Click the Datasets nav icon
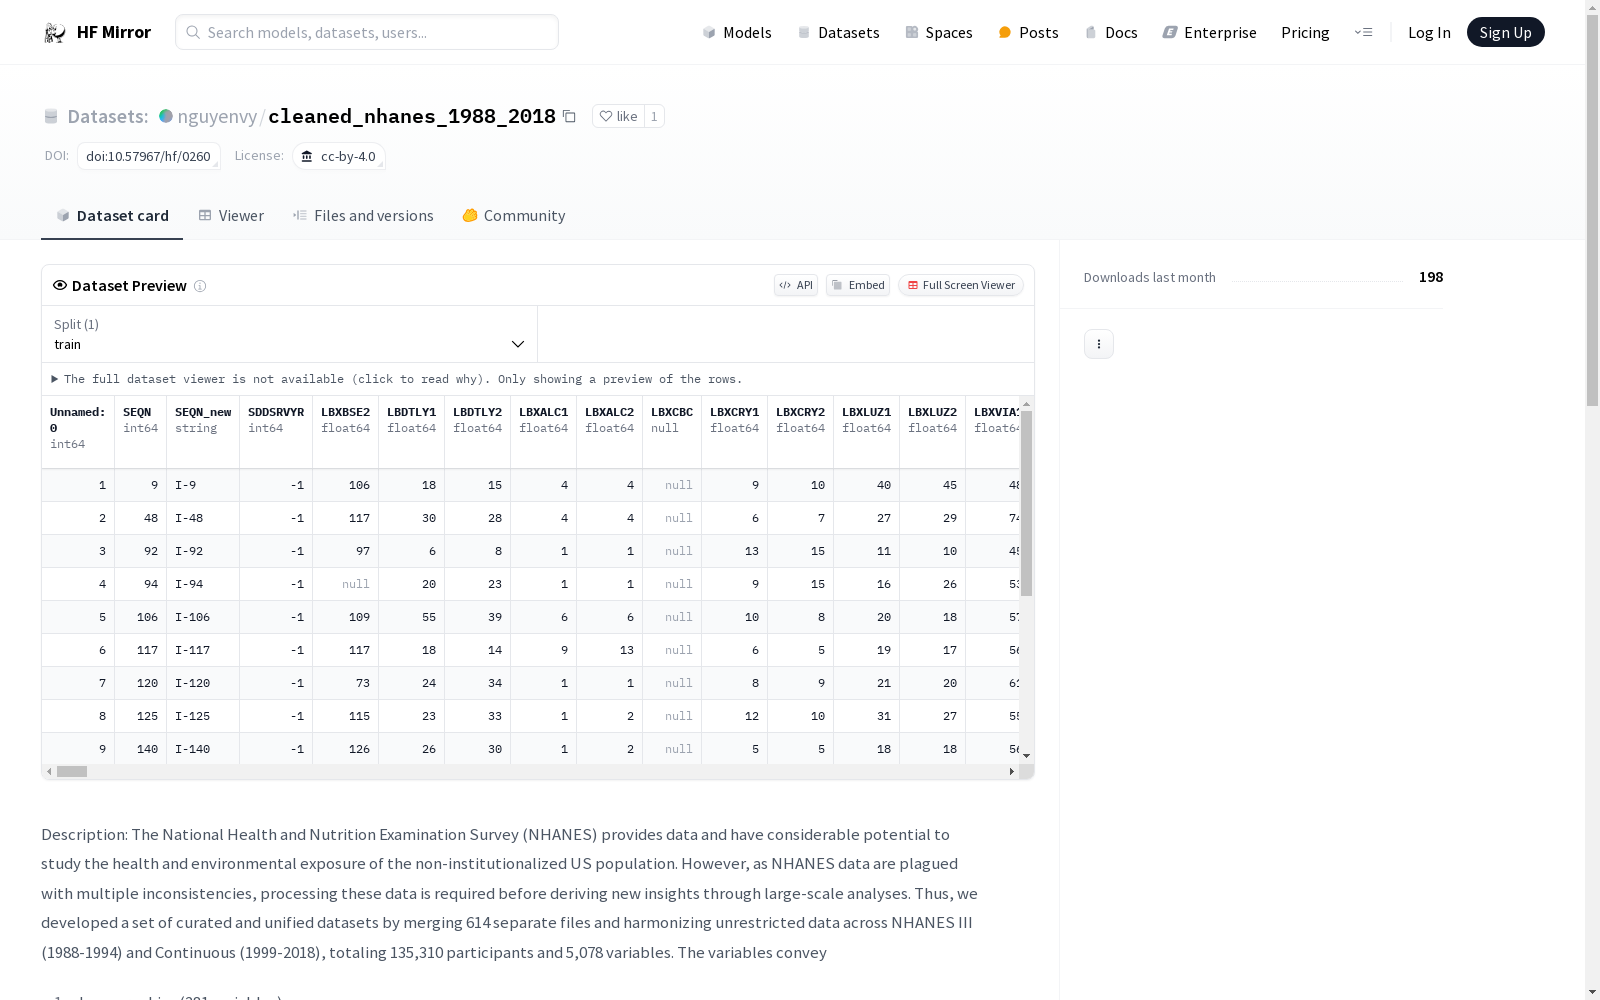 [x=803, y=33]
